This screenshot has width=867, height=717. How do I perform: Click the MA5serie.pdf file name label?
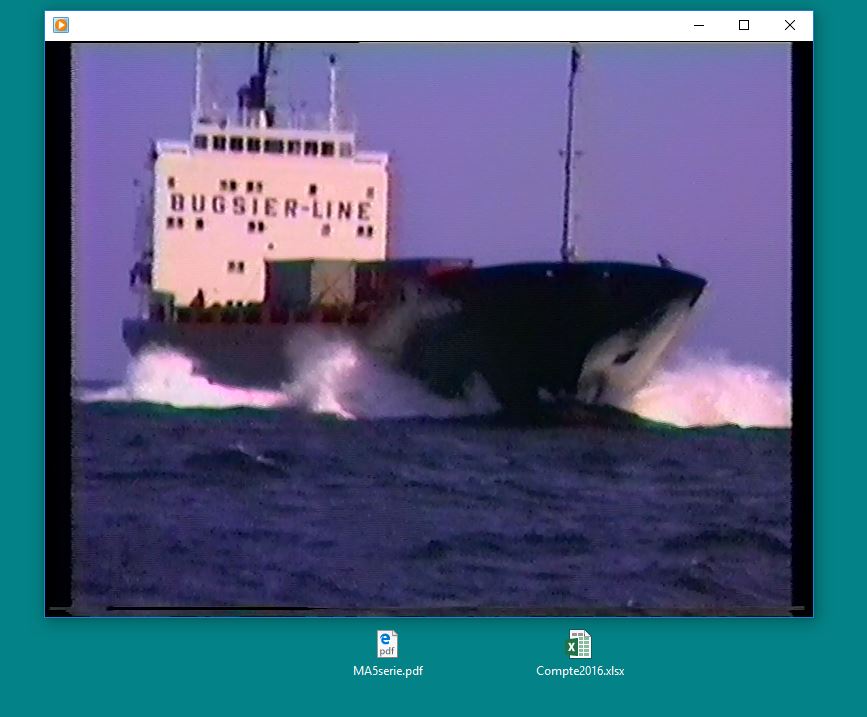(388, 671)
